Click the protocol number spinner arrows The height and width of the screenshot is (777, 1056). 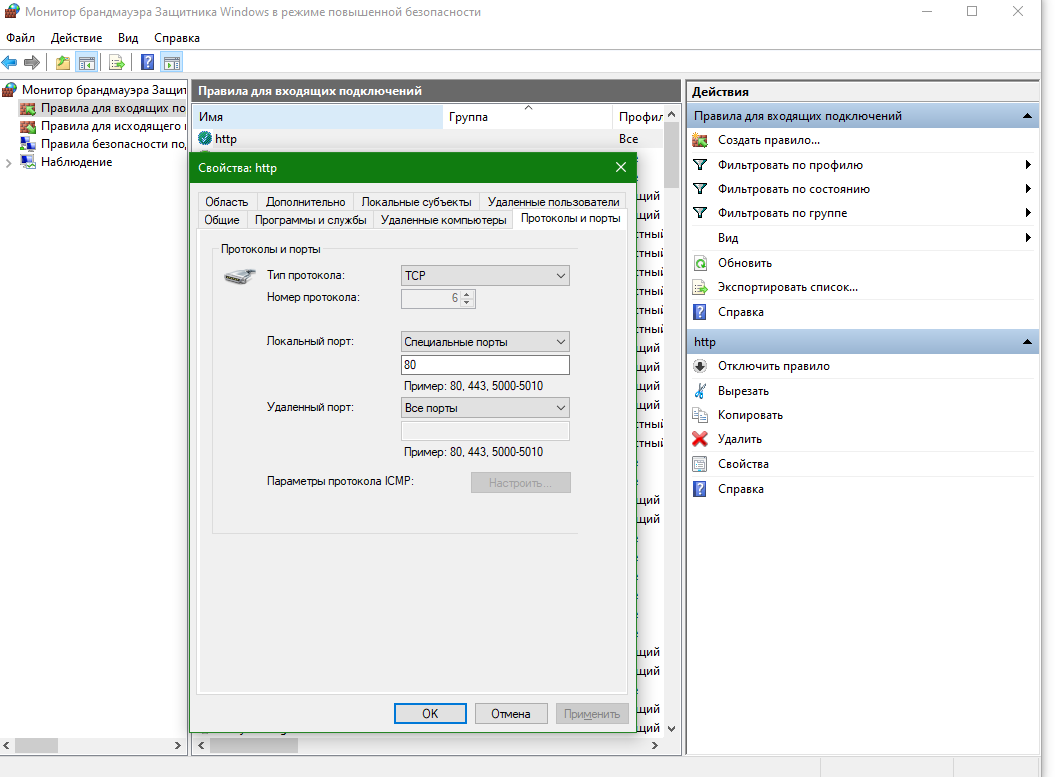pyautogui.click(x=467, y=298)
